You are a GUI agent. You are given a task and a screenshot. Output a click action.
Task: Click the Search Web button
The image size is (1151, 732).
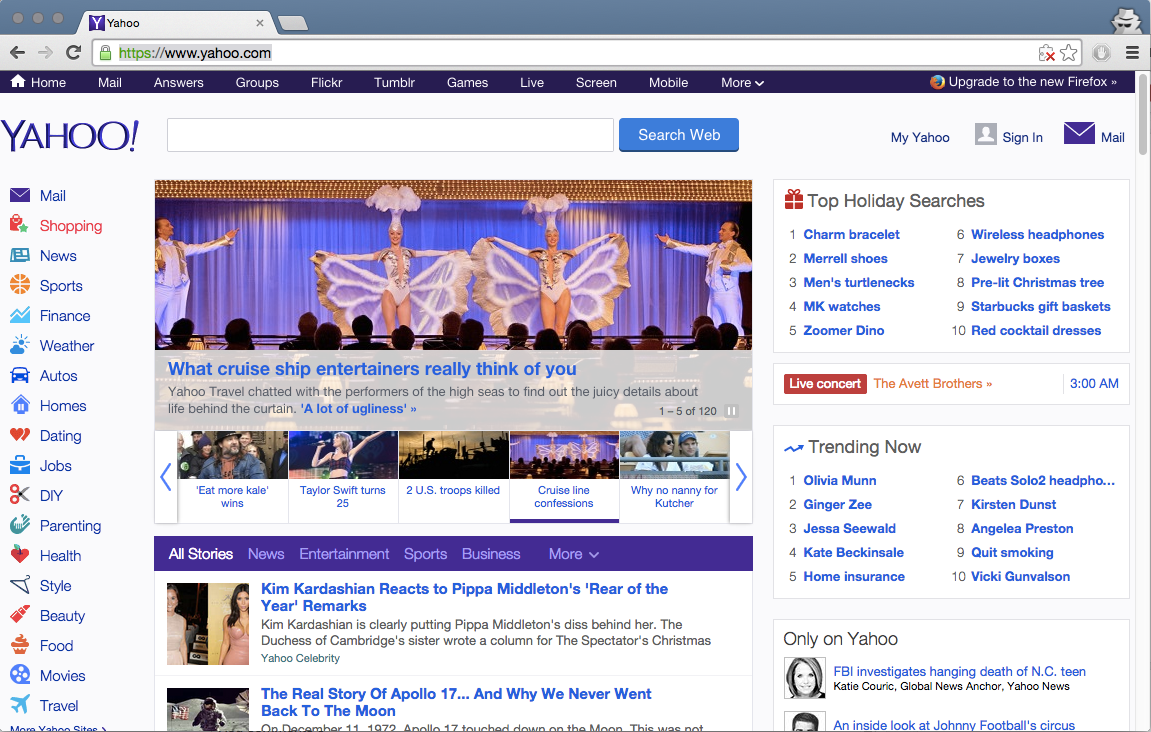point(679,135)
